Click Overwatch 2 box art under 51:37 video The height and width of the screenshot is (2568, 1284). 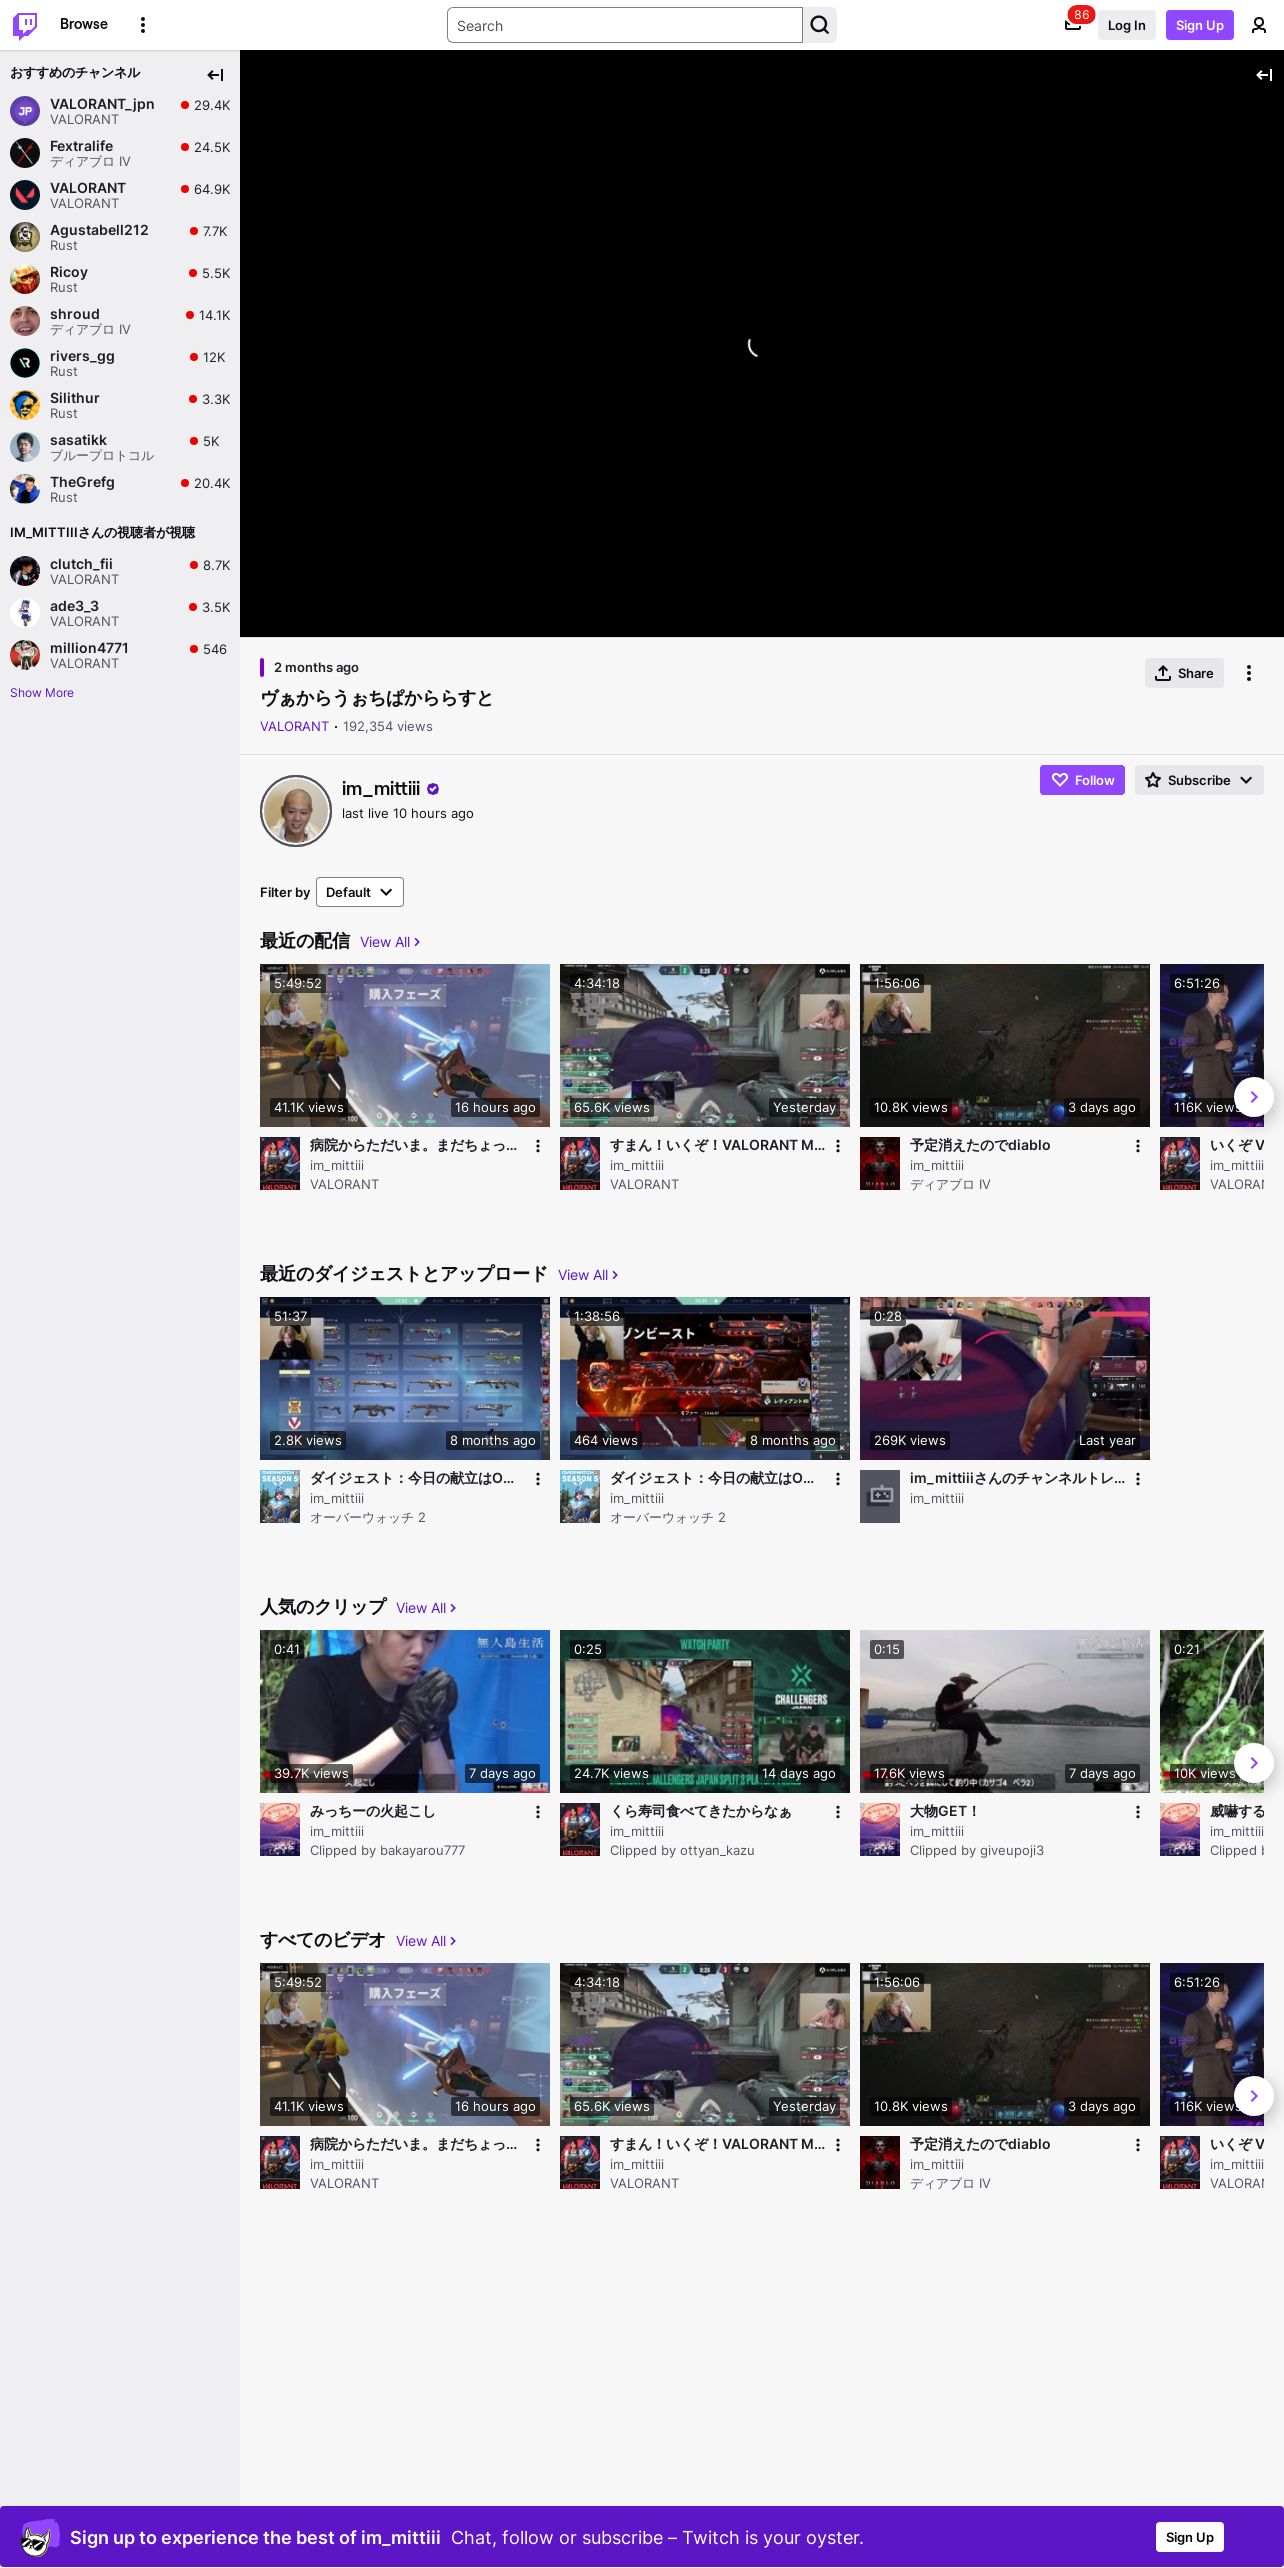[280, 1496]
